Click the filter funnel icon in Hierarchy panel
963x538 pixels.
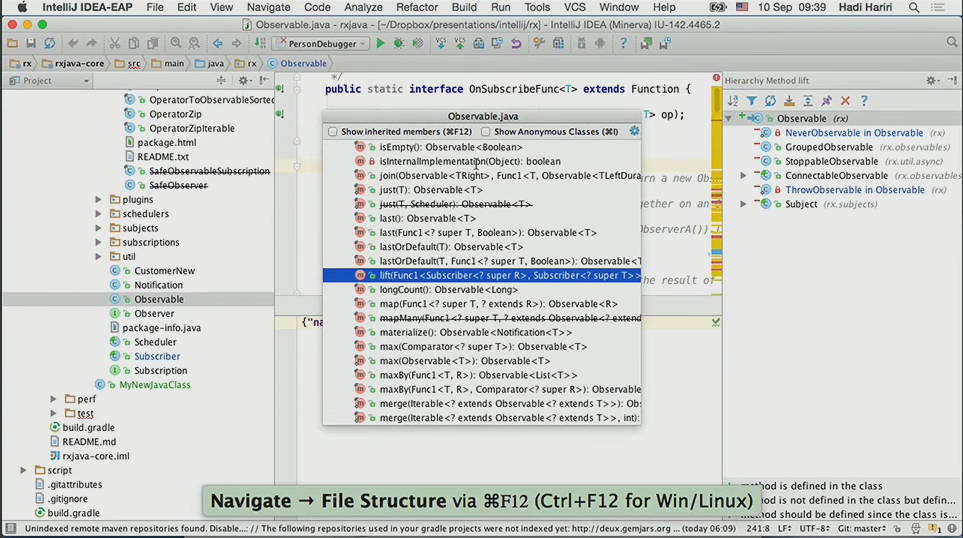(751, 101)
